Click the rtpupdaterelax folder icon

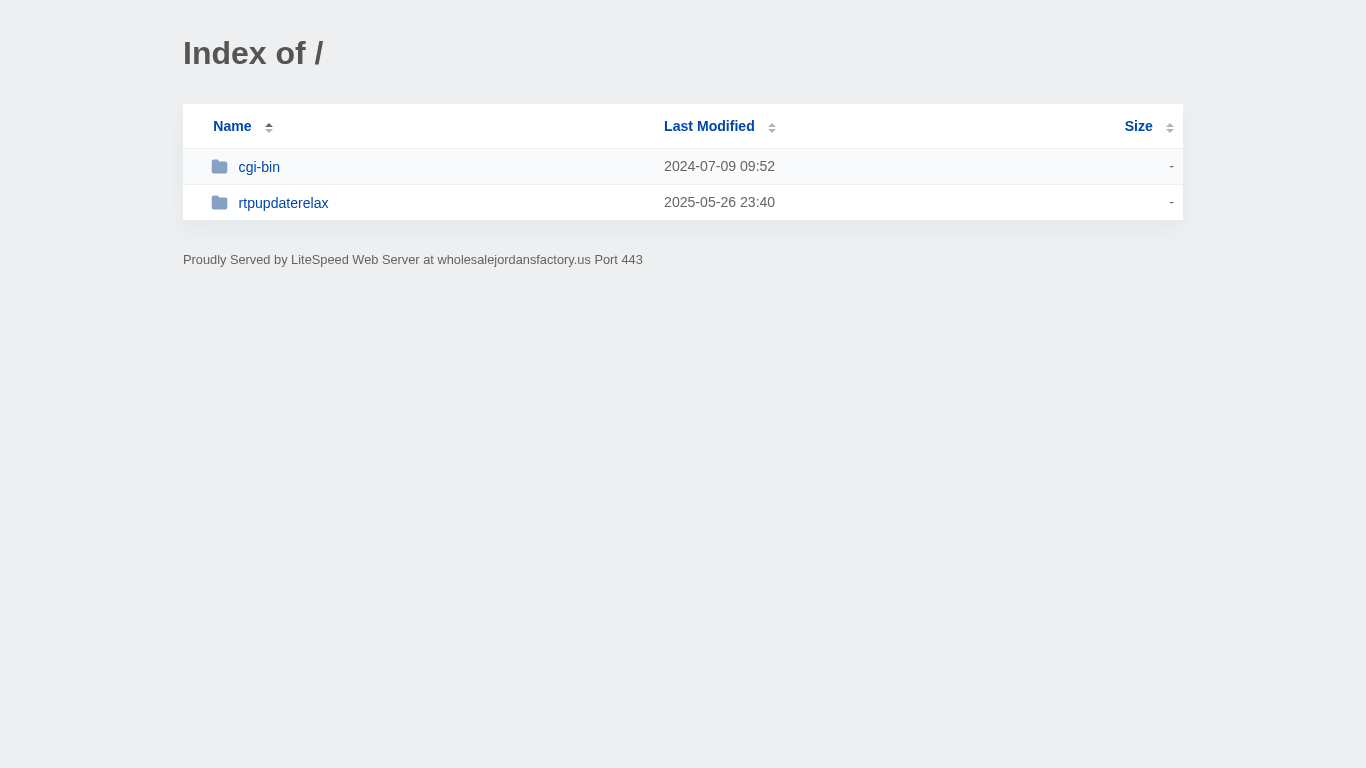[x=219, y=203]
